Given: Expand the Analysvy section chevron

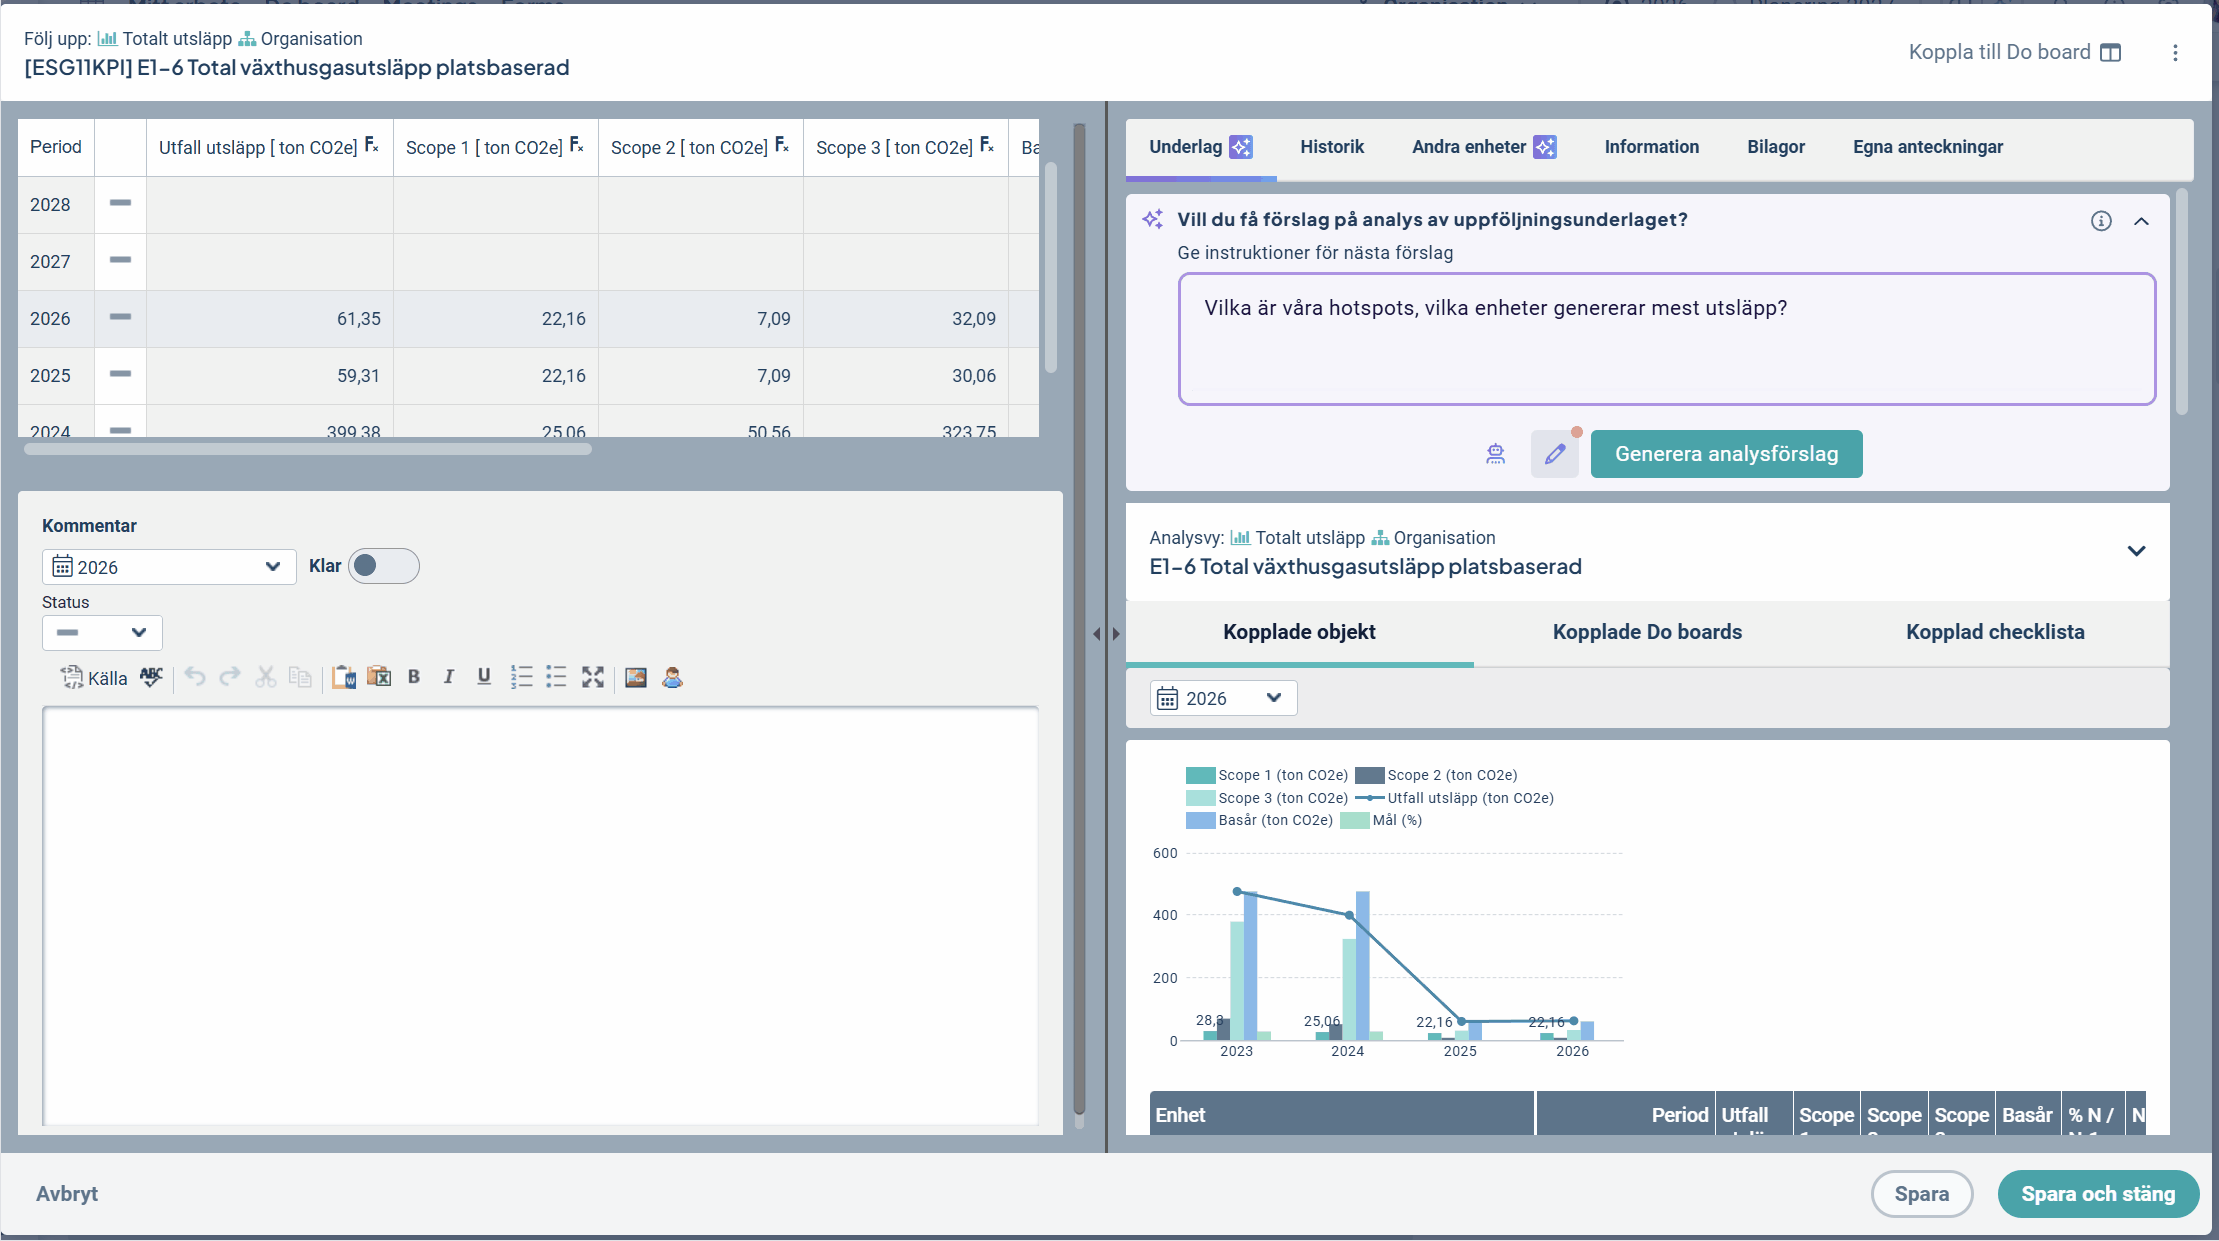Looking at the screenshot, I should click(x=2136, y=552).
